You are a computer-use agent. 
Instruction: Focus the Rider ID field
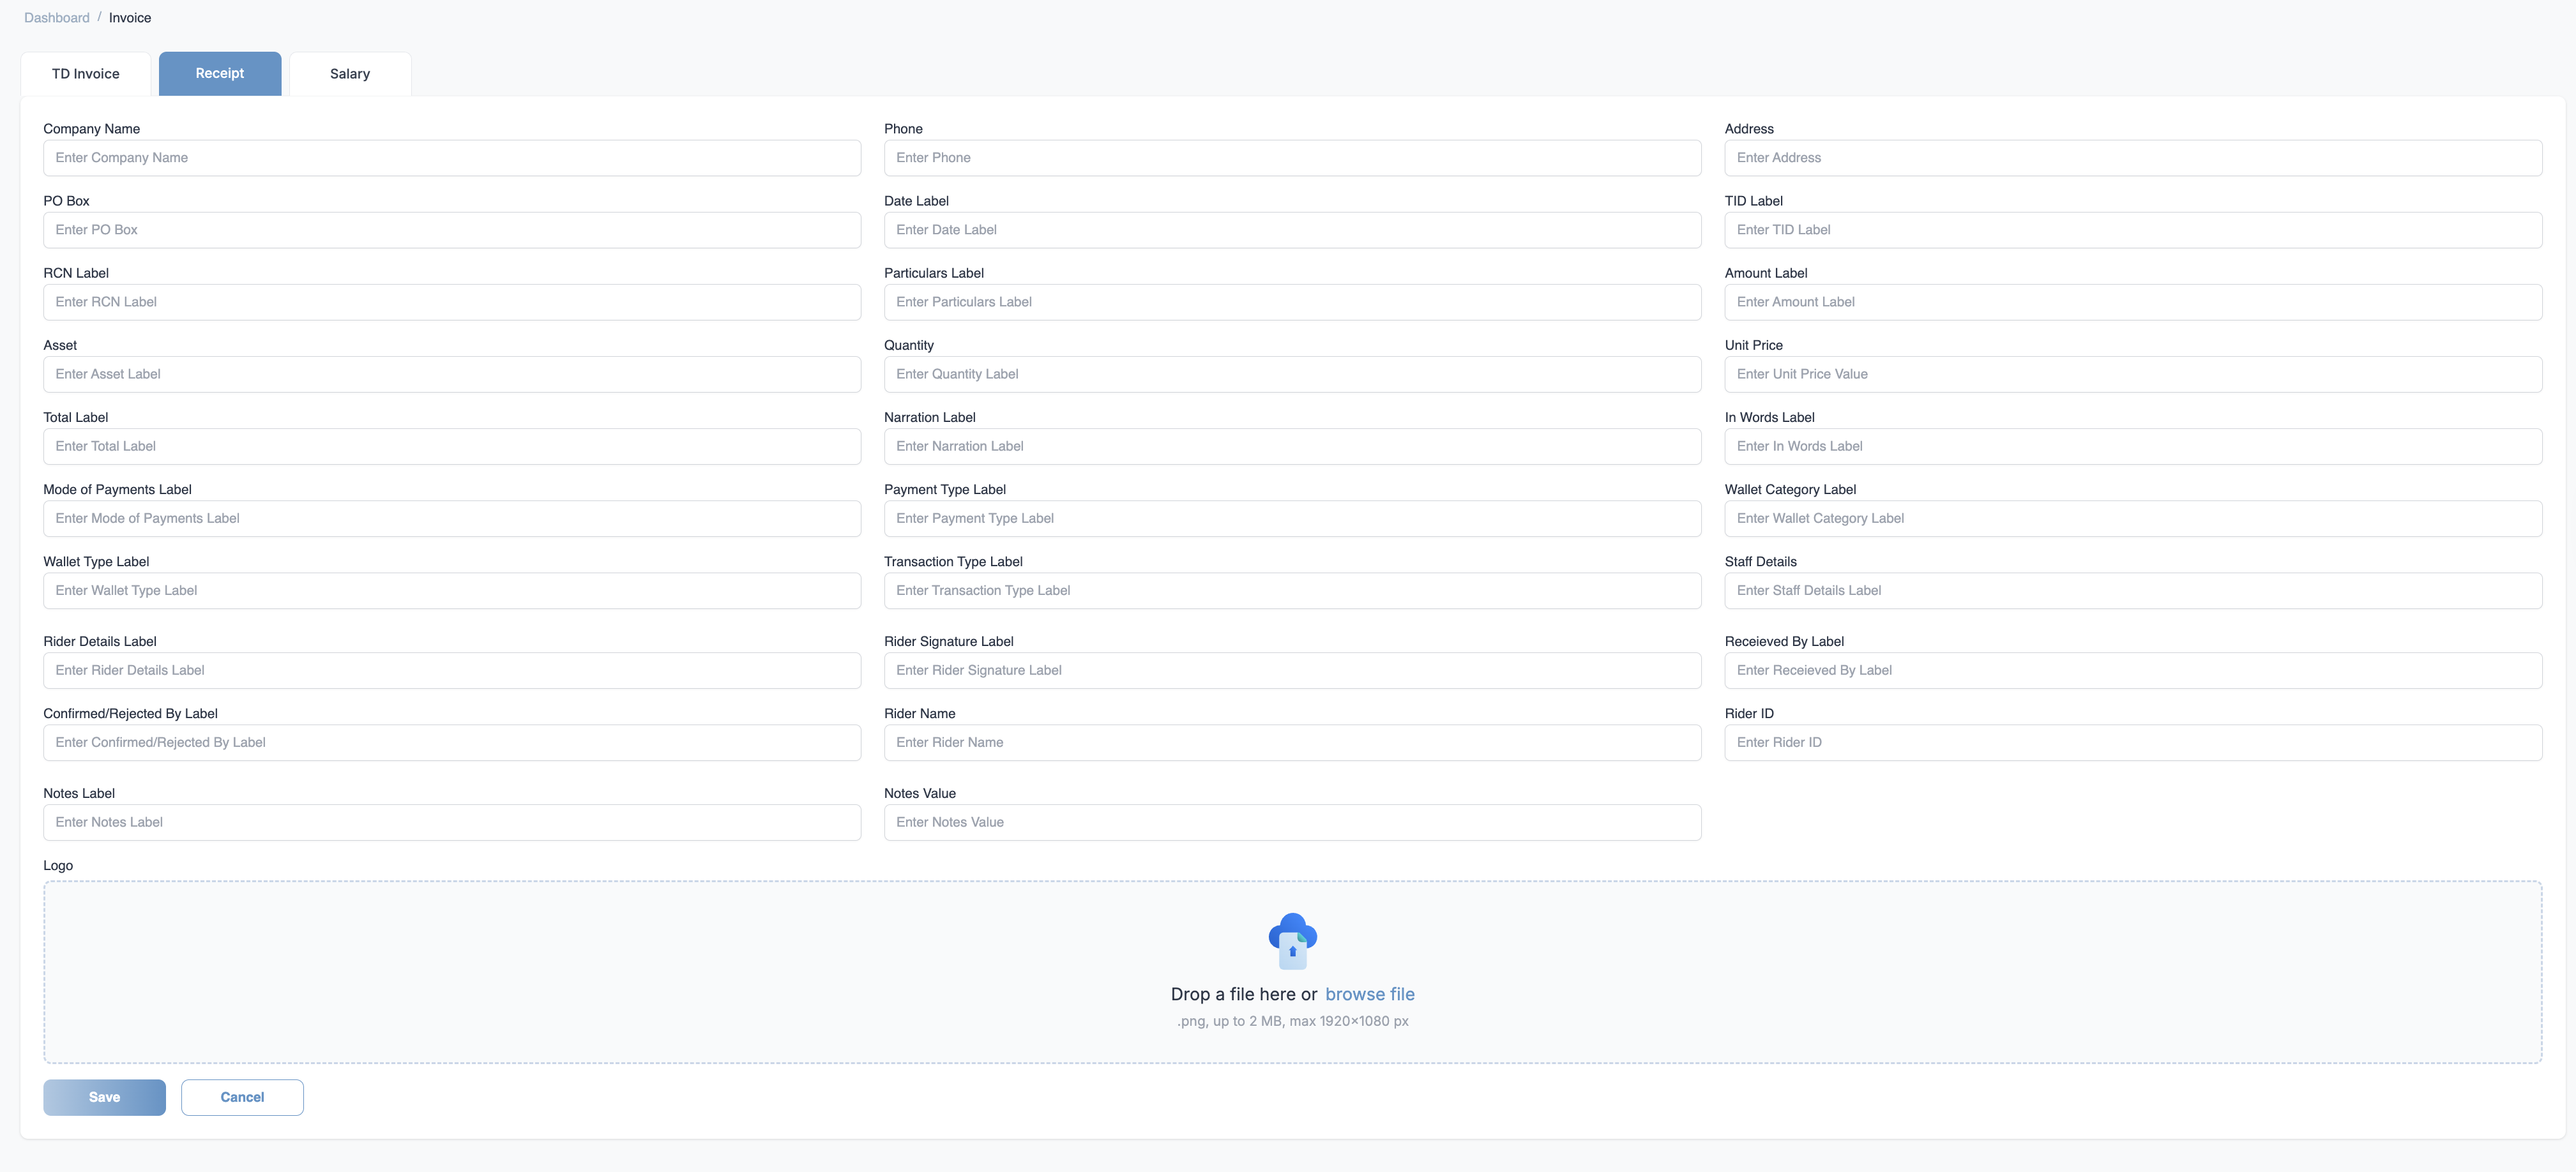click(2133, 742)
